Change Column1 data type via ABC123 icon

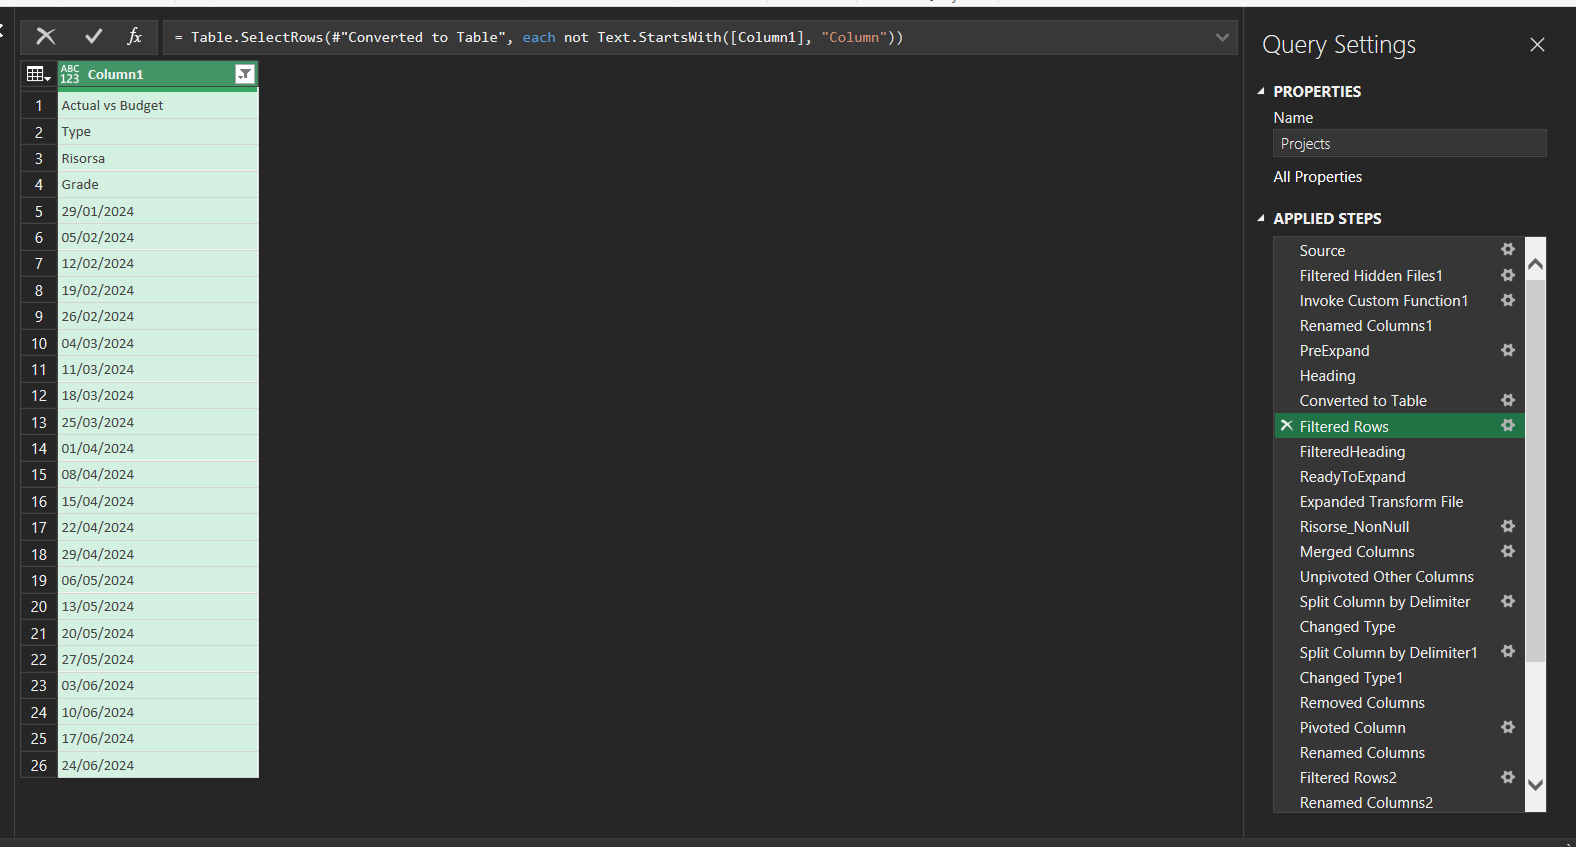(70, 74)
